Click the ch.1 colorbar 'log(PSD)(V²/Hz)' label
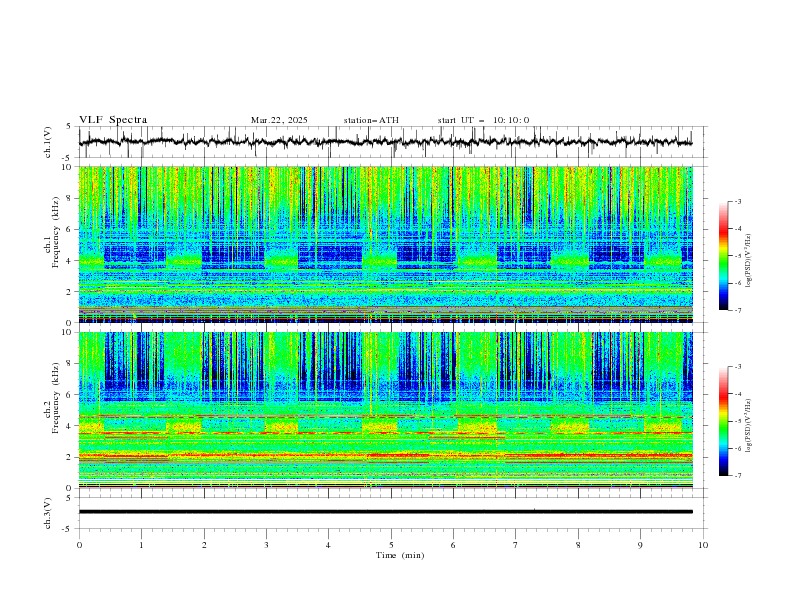 click(749, 260)
